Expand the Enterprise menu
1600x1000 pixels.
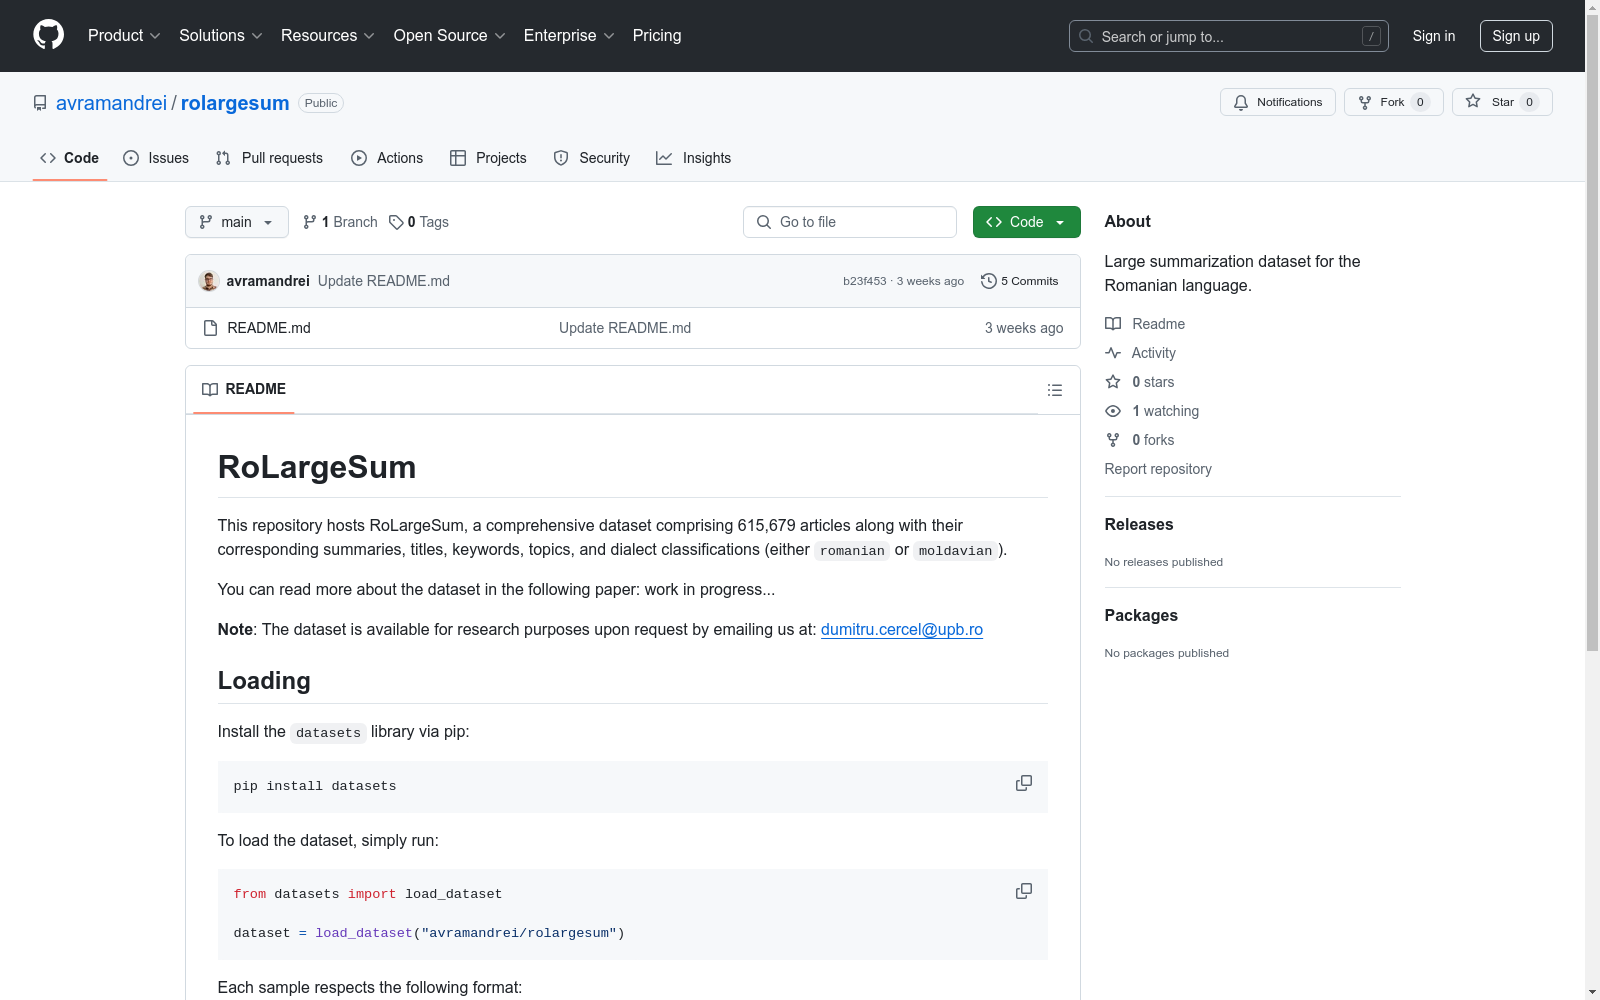coord(569,36)
